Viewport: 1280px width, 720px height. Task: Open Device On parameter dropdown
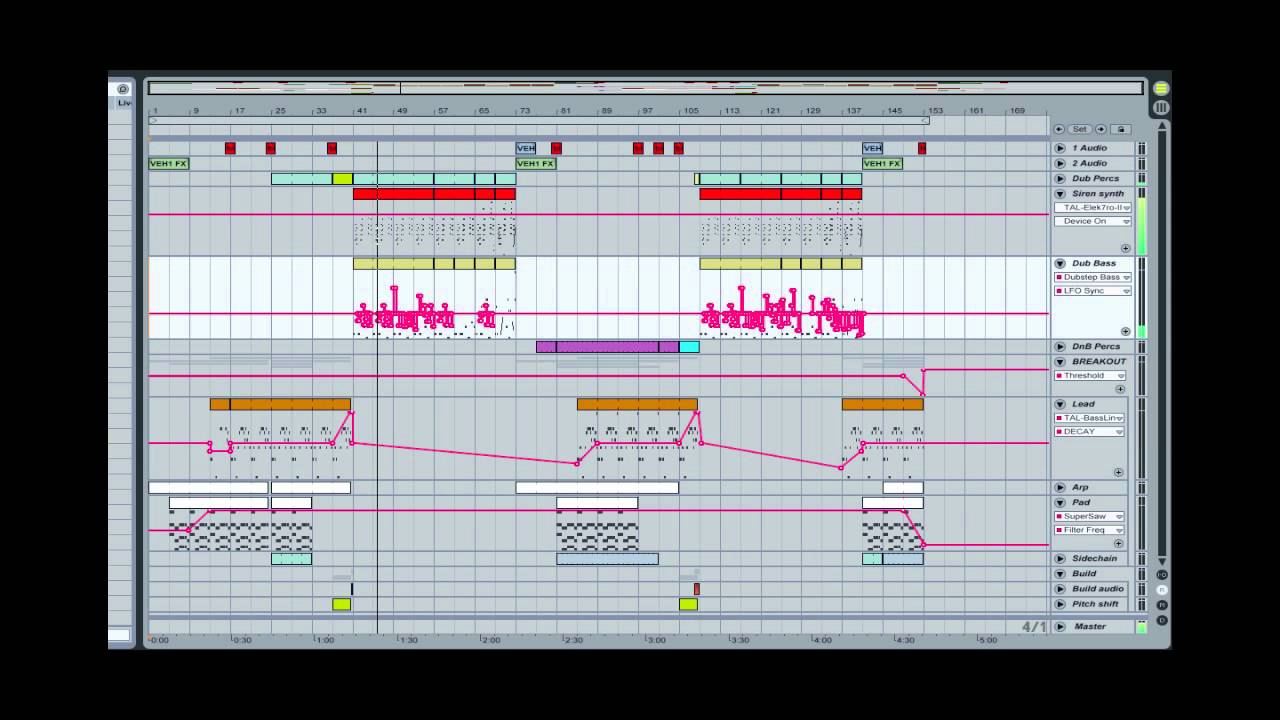click(1093, 221)
